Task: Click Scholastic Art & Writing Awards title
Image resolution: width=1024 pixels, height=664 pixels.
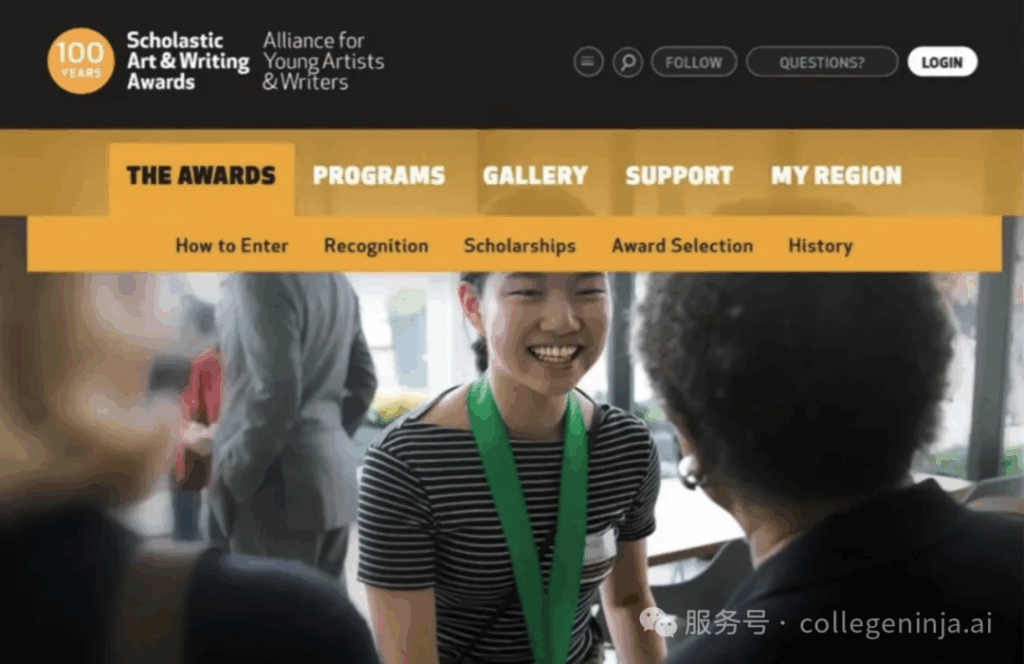Action: click(188, 61)
